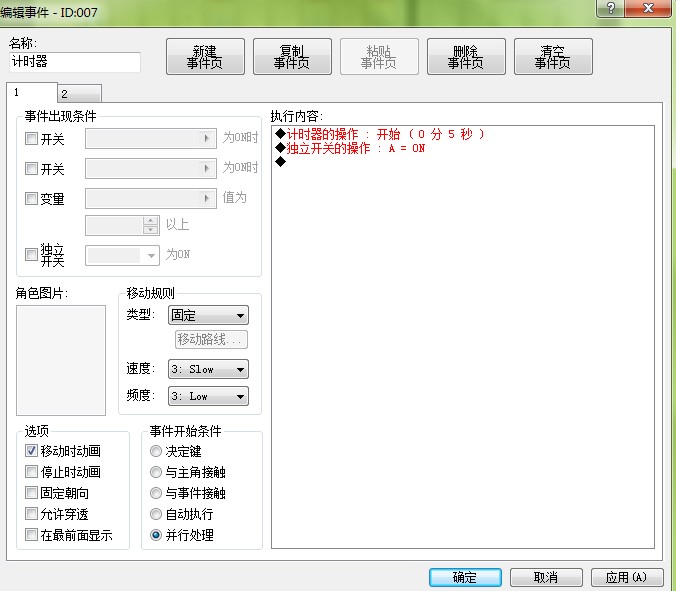This screenshot has height=591, width=676.
Task: Click the 清空事件页 button
Action: click(x=553, y=57)
